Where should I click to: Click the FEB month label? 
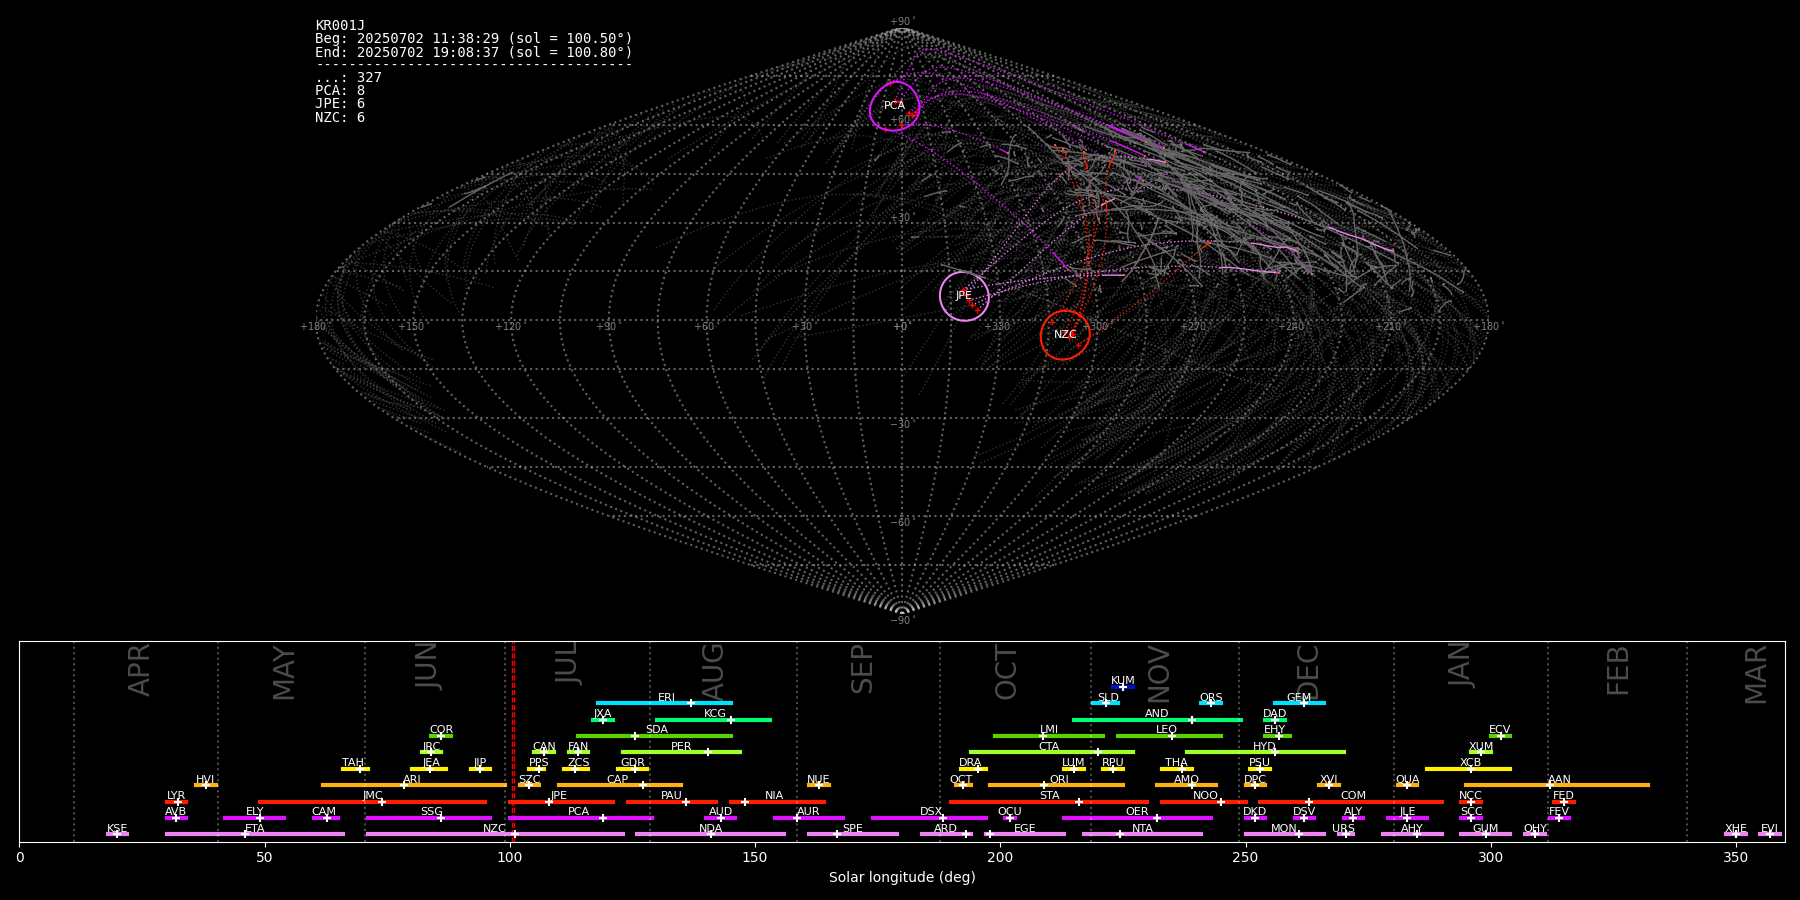point(1618,670)
